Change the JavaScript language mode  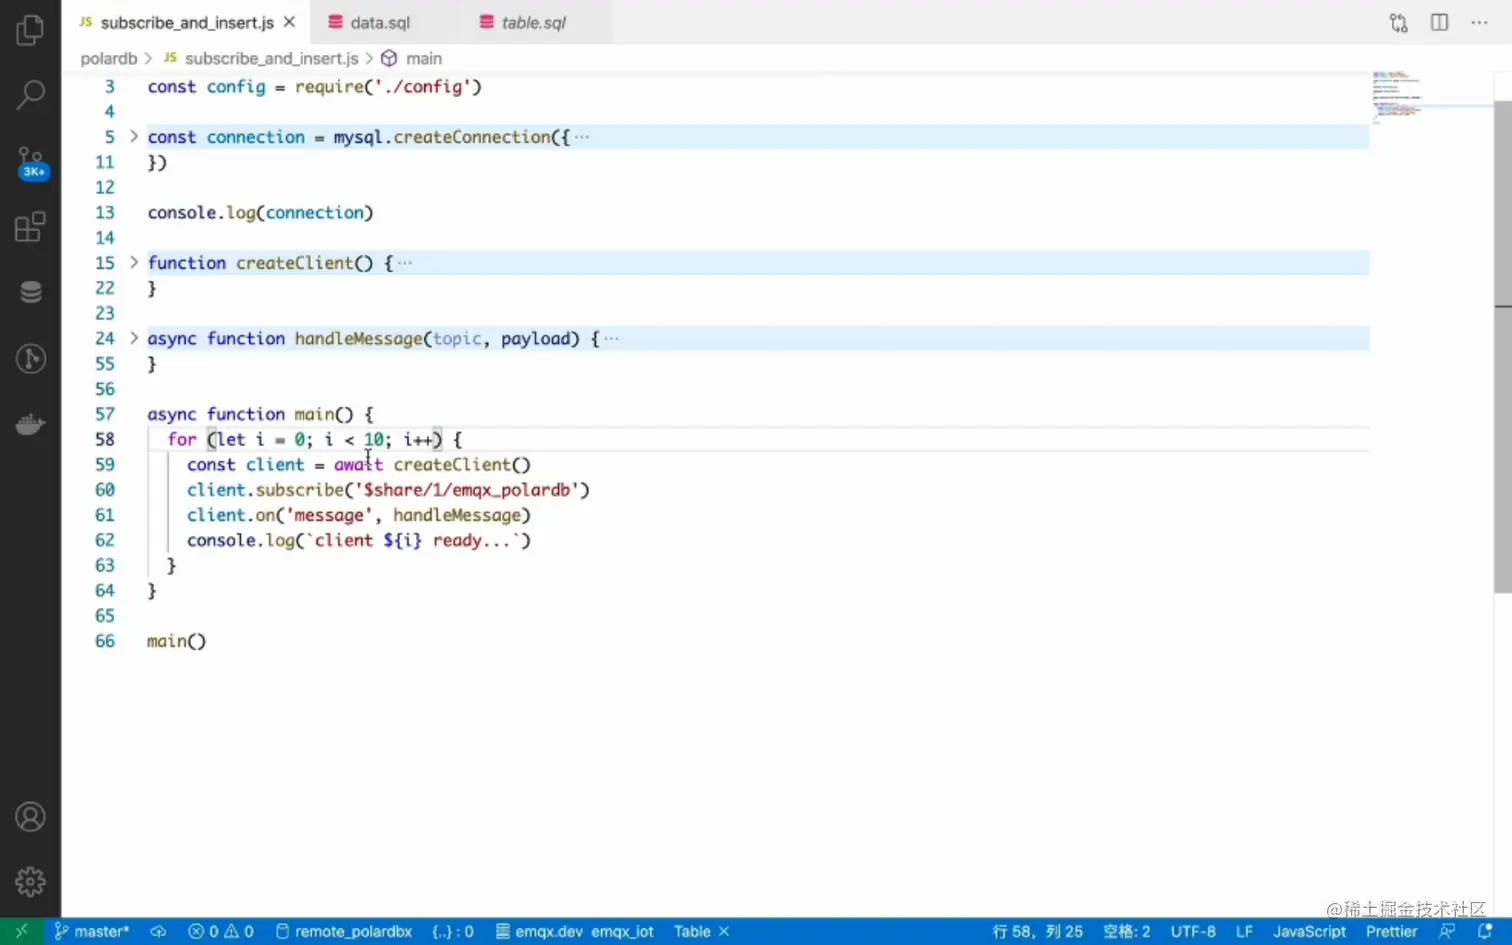coord(1309,931)
